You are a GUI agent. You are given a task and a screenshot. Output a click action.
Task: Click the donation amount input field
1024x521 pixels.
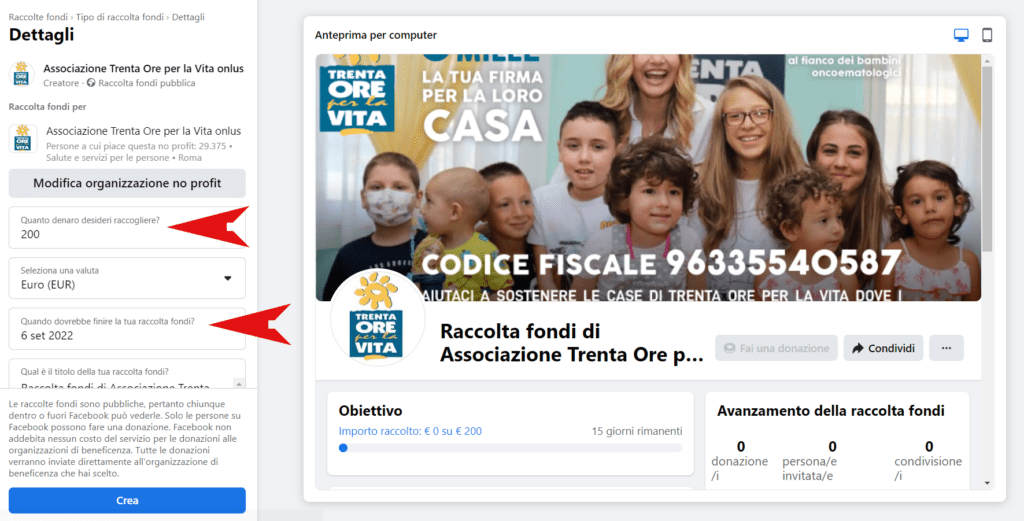127,228
